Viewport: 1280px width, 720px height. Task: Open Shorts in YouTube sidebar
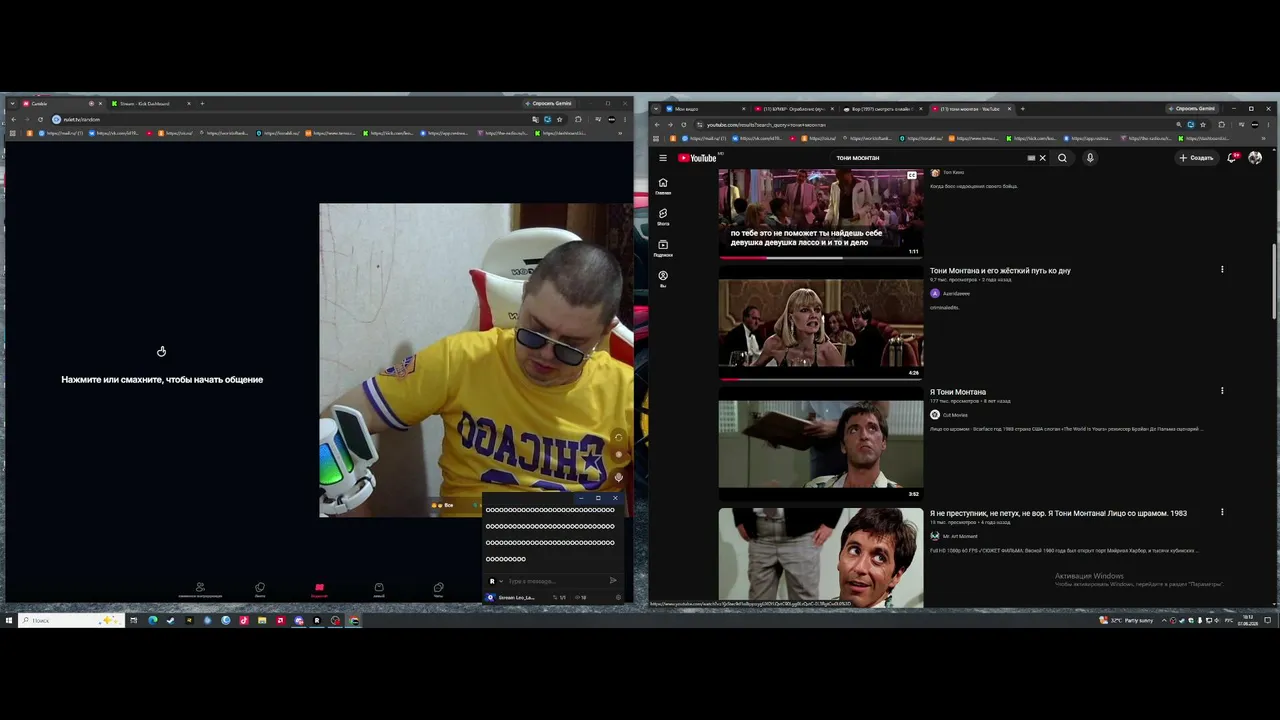pos(663,217)
